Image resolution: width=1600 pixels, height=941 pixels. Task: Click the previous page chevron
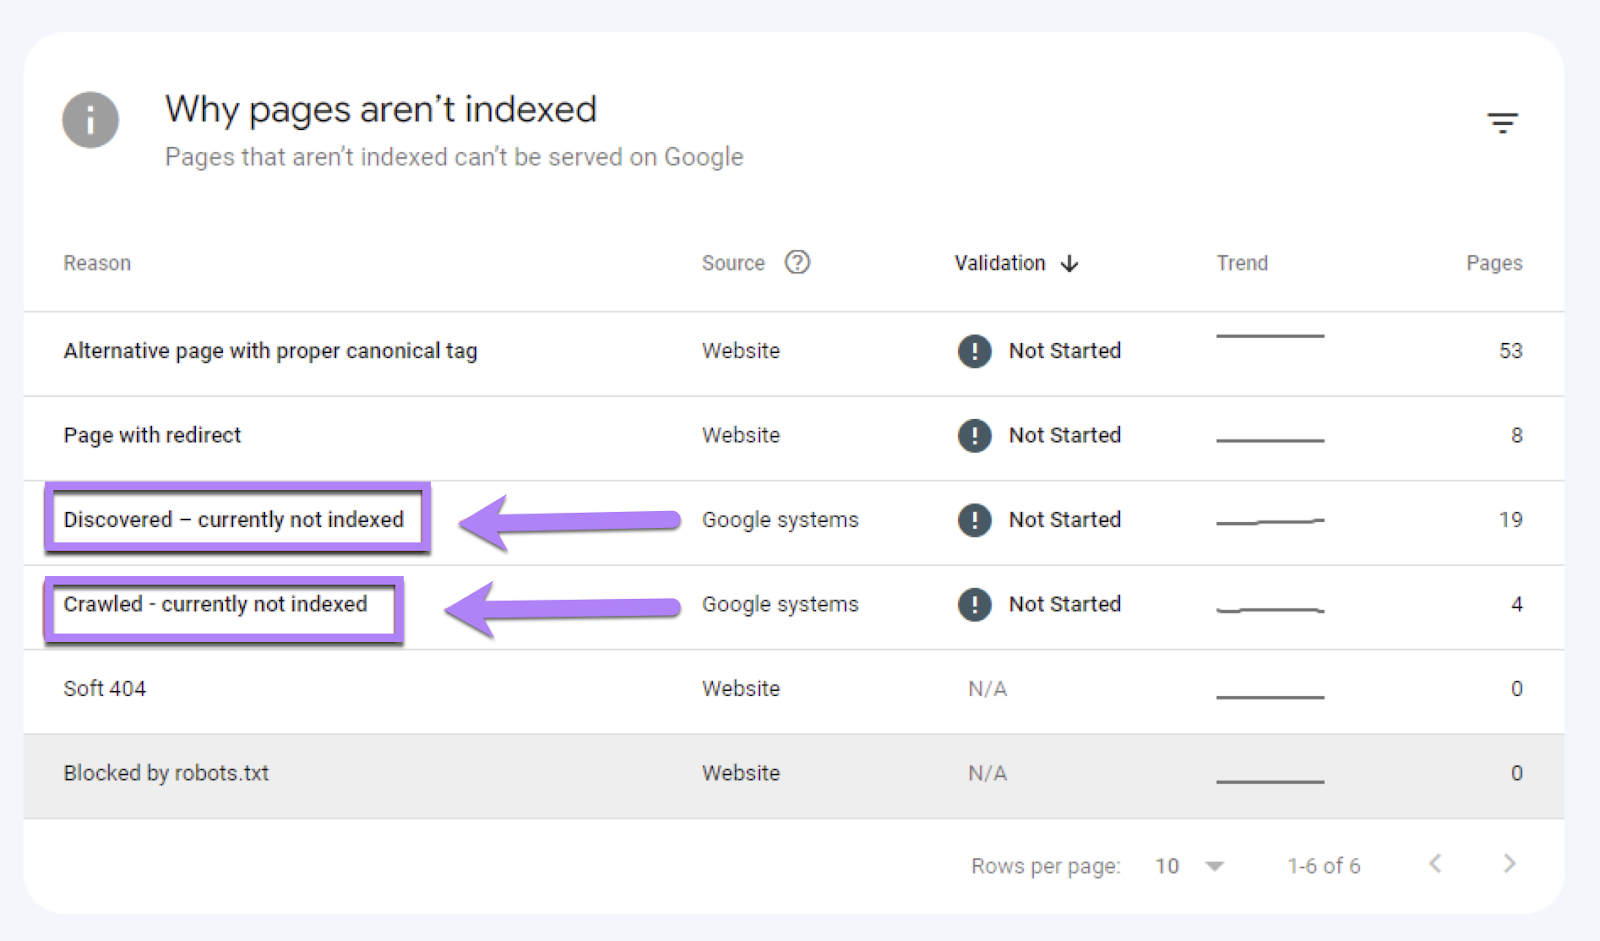[x=1436, y=864]
